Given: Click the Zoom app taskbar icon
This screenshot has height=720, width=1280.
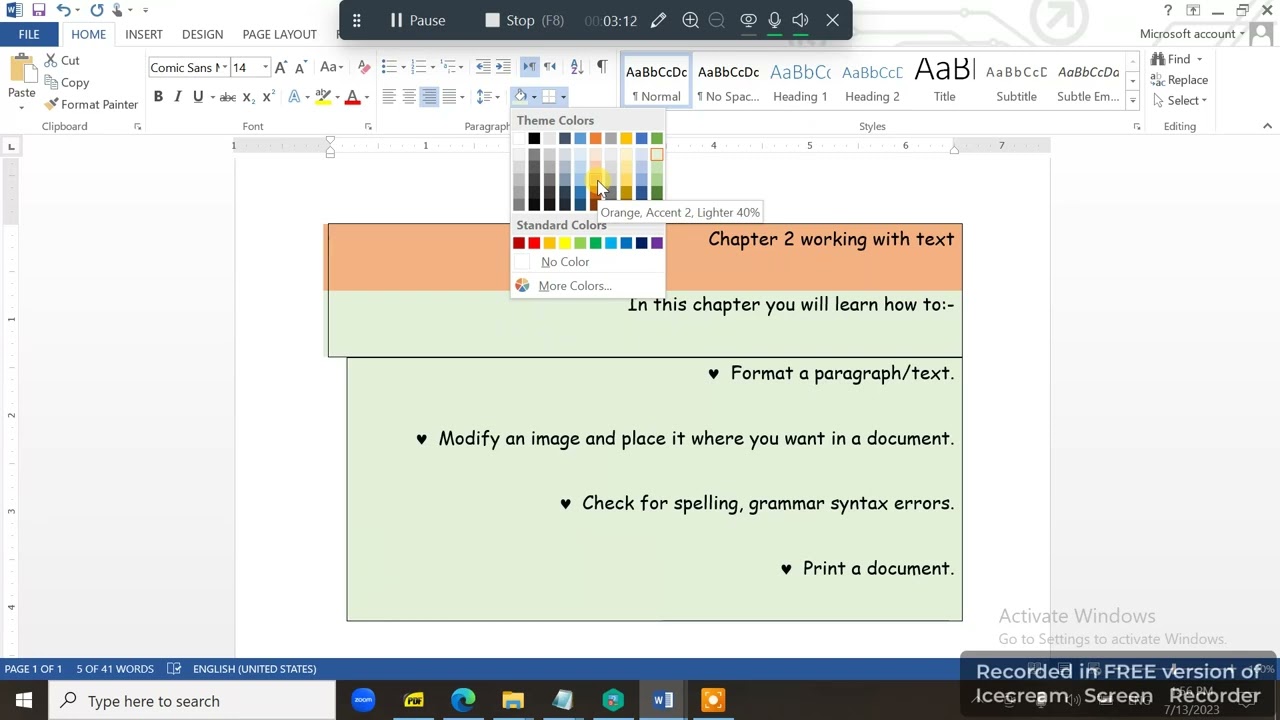Looking at the screenshot, I should point(363,700).
